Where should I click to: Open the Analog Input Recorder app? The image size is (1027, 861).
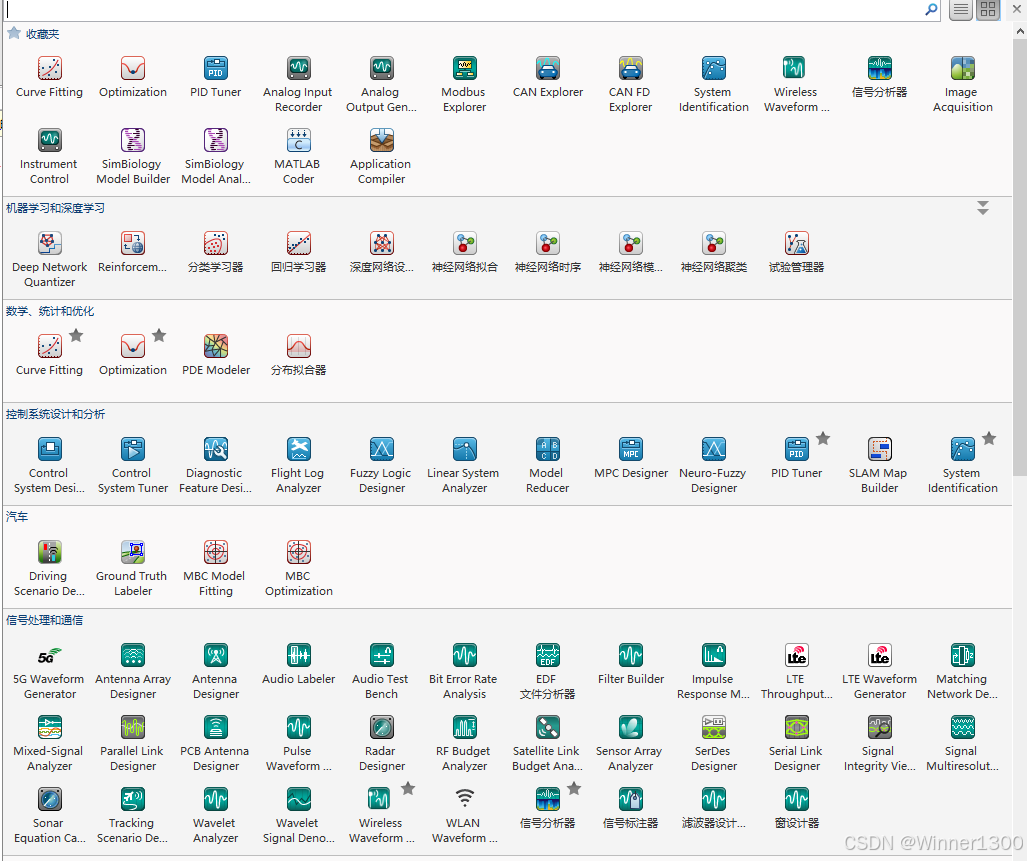298,84
